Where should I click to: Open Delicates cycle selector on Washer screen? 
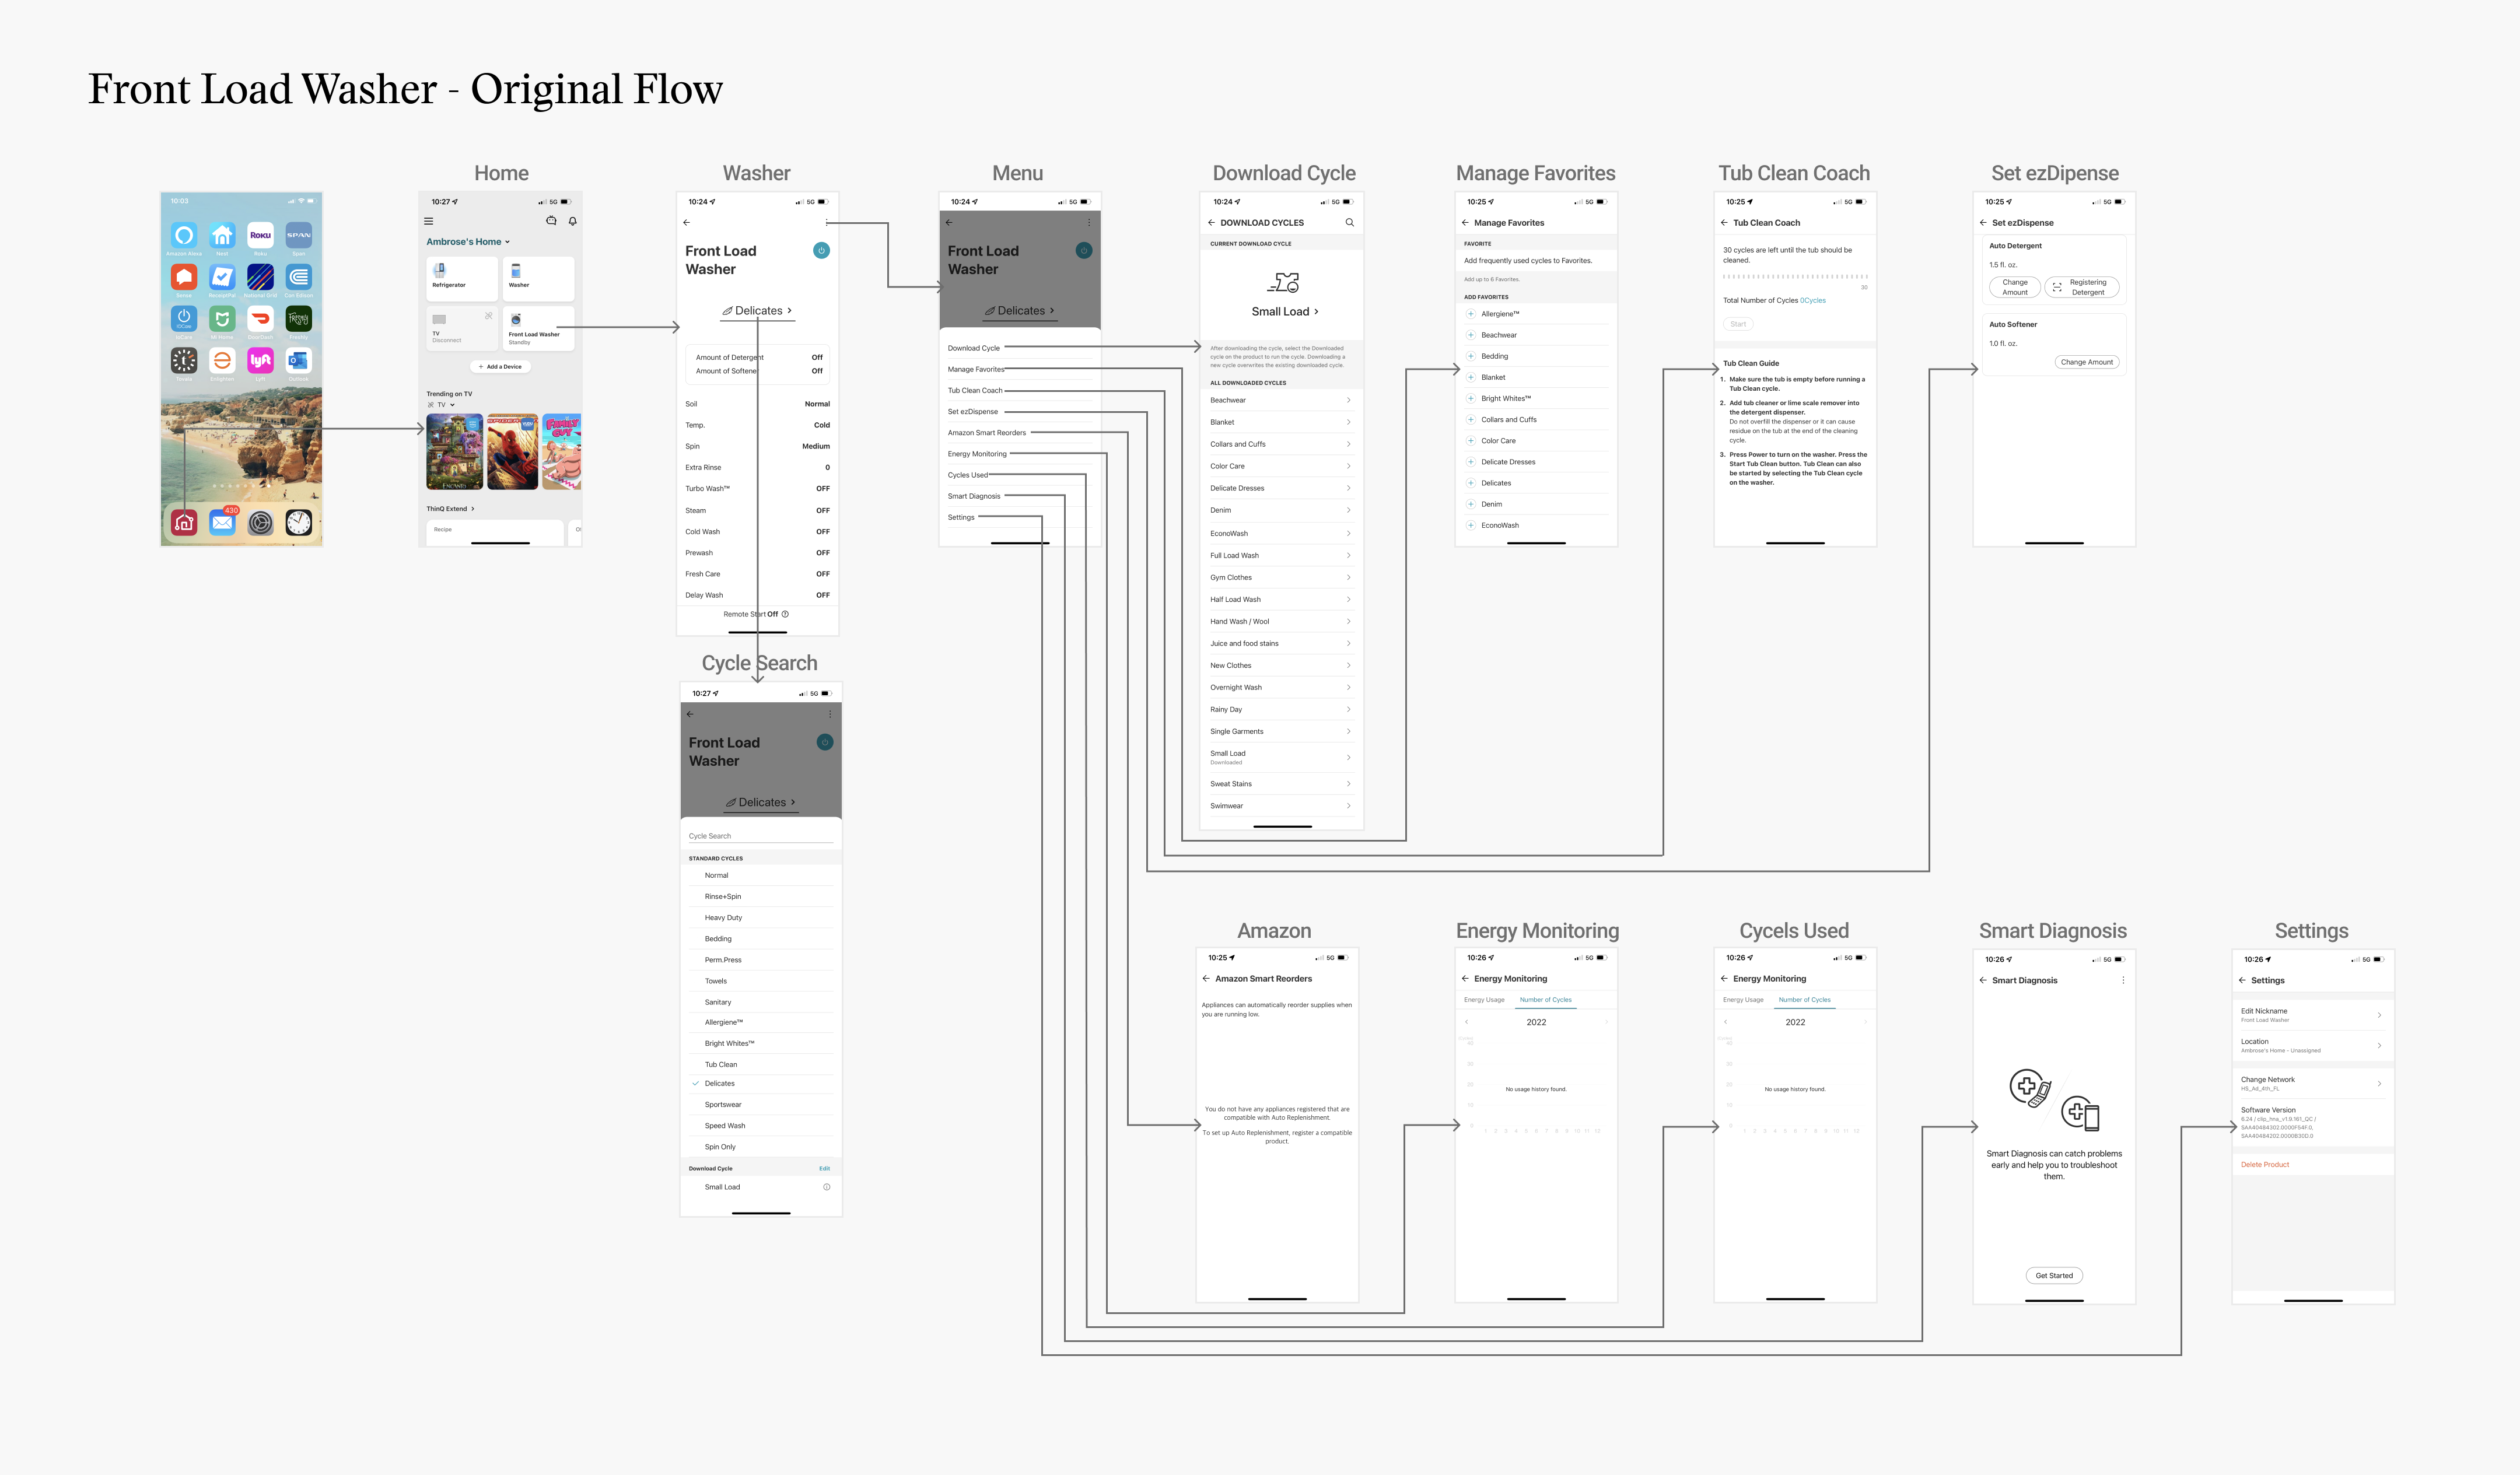point(757,311)
